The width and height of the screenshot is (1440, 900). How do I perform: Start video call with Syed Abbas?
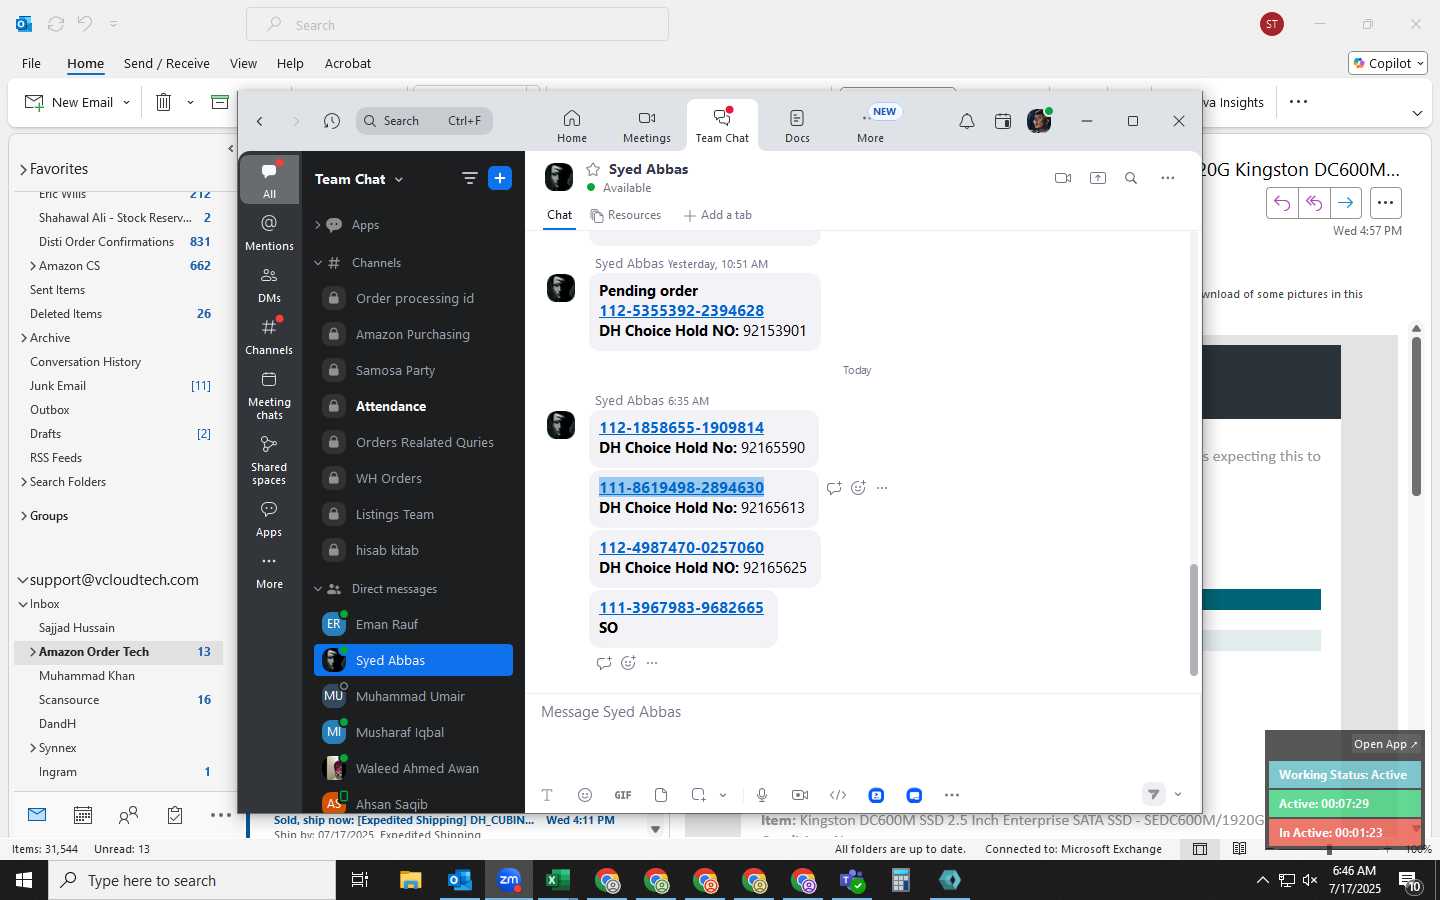[x=1063, y=178]
